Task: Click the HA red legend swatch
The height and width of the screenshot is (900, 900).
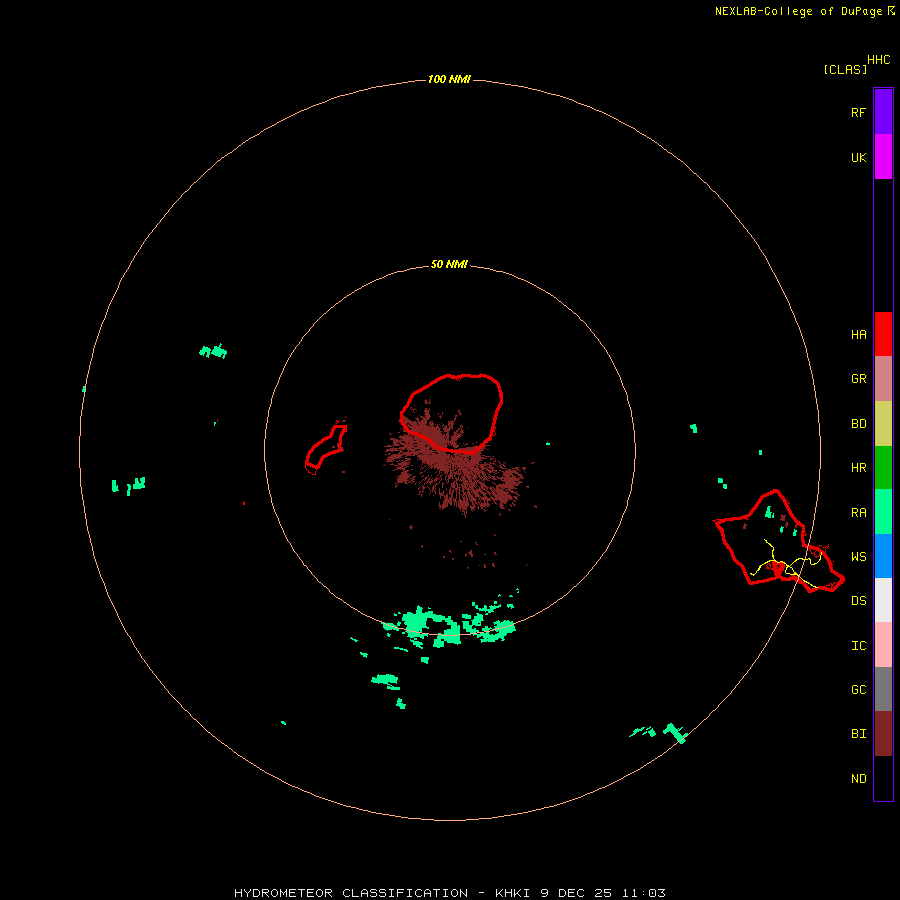Action: (883, 334)
